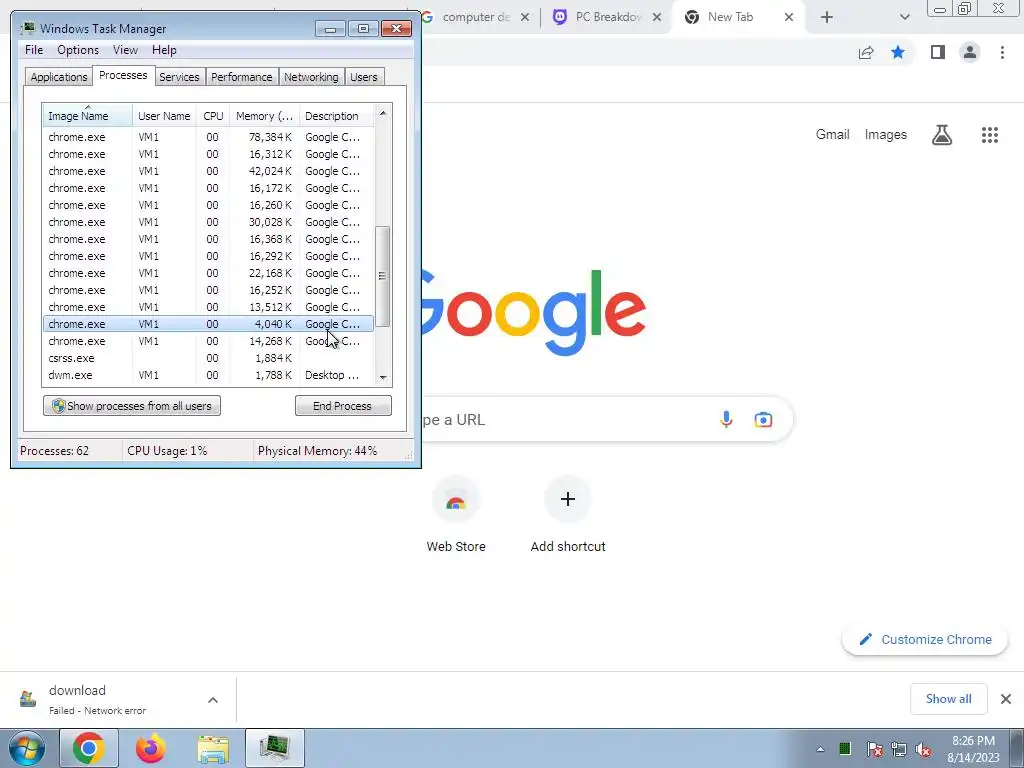Open the Web Store shortcut
This screenshot has width=1024, height=768.
[x=456, y=516]
